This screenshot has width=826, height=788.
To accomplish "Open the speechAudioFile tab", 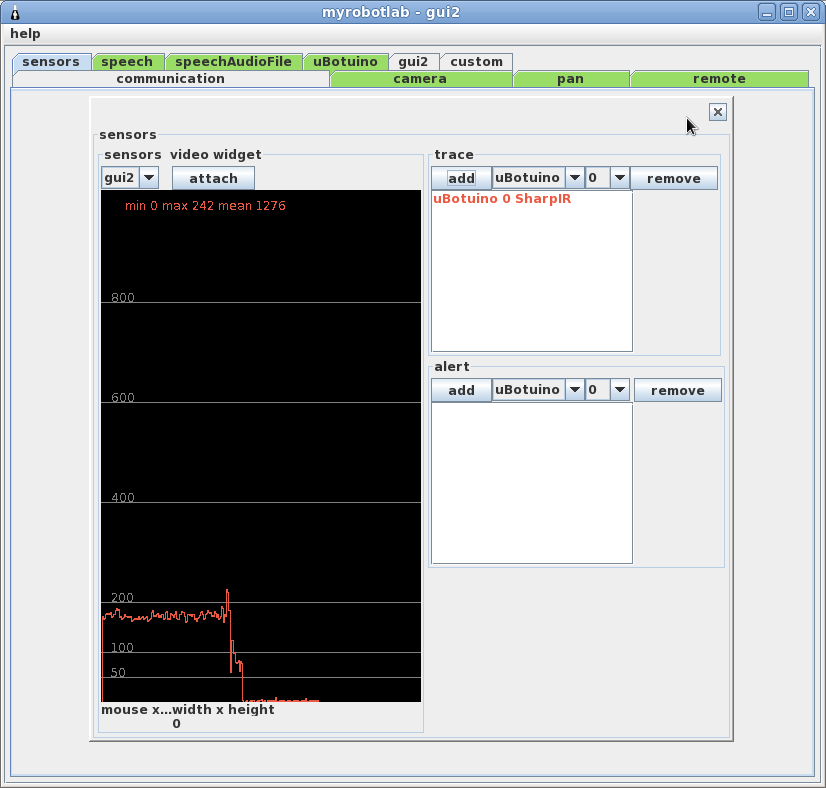I will pos(233,62).
